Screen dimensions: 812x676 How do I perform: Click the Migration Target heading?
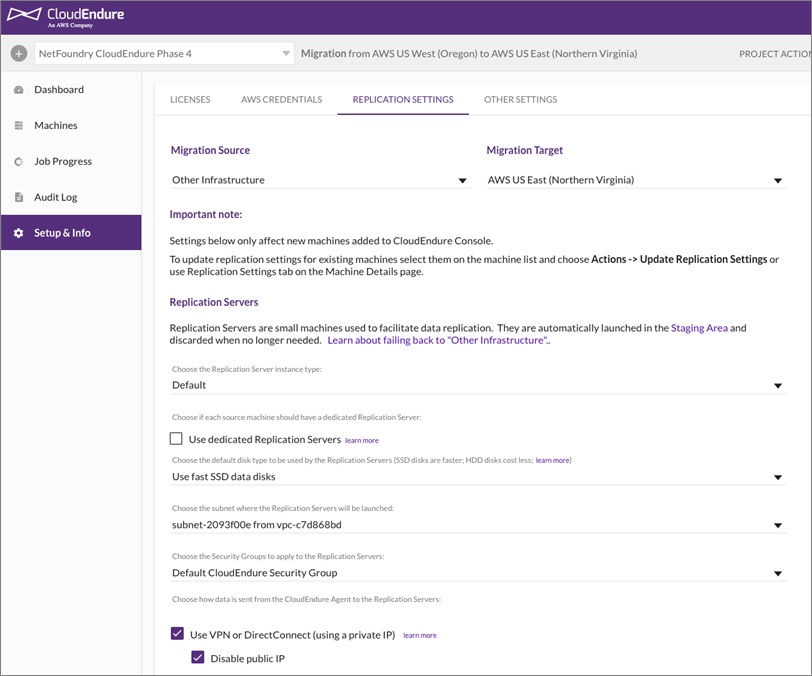[x=525, y=150]
